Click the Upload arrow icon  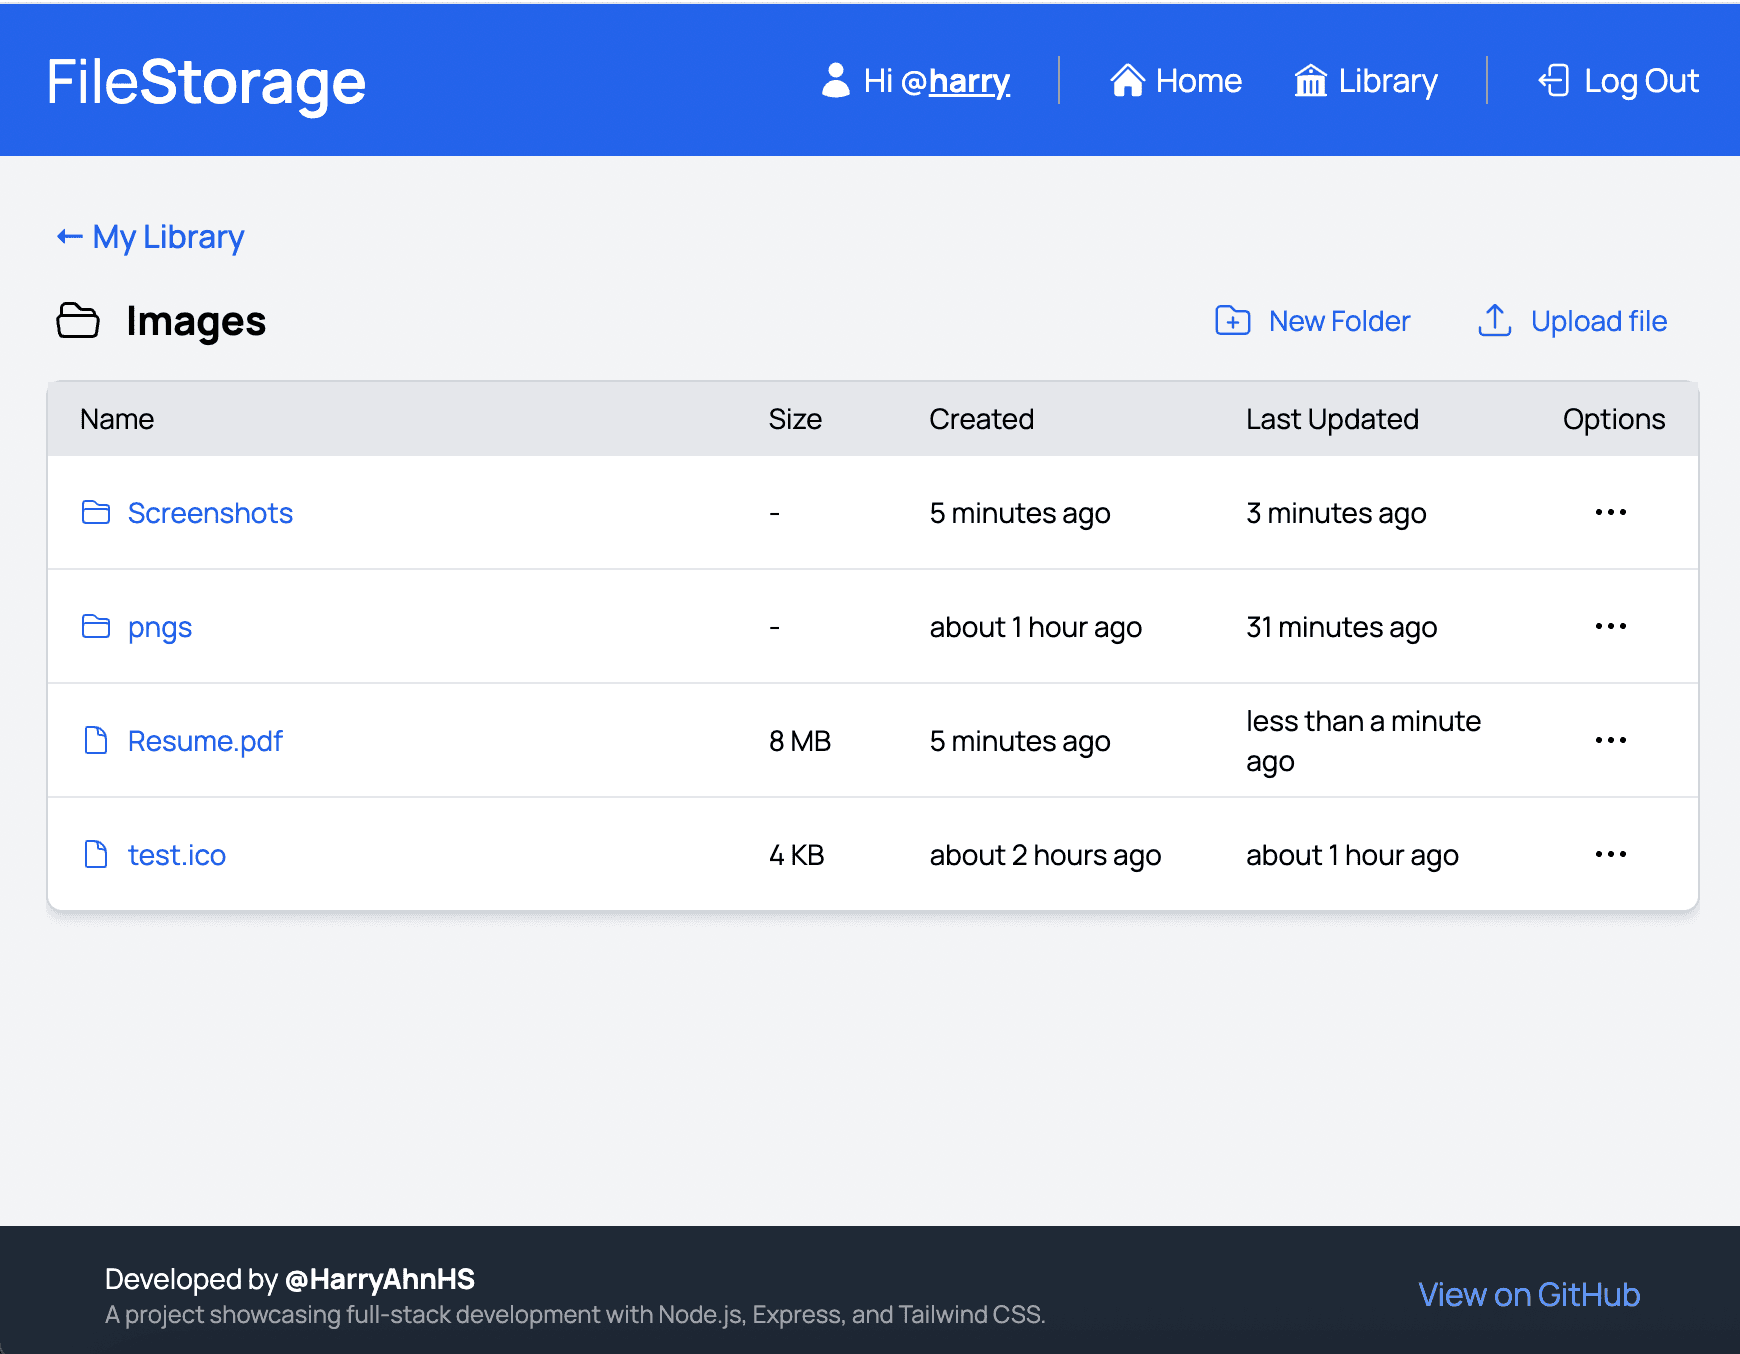(x=1495, y=321)
